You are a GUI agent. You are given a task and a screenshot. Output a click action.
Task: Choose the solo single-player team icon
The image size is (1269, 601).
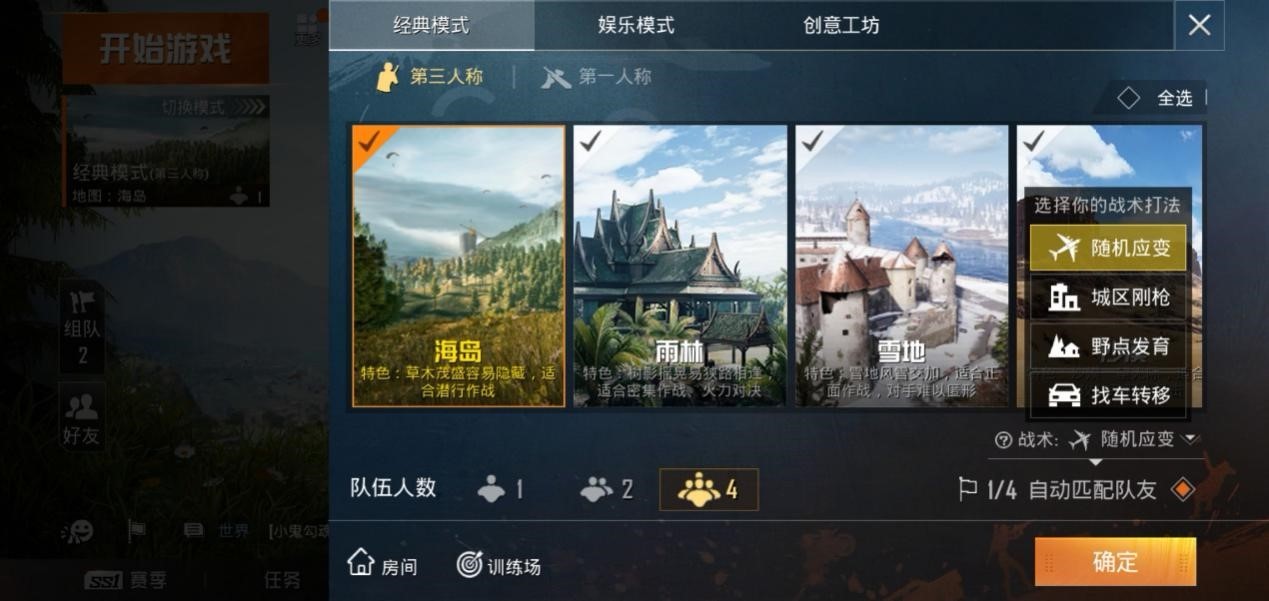[x=491, y=489]
